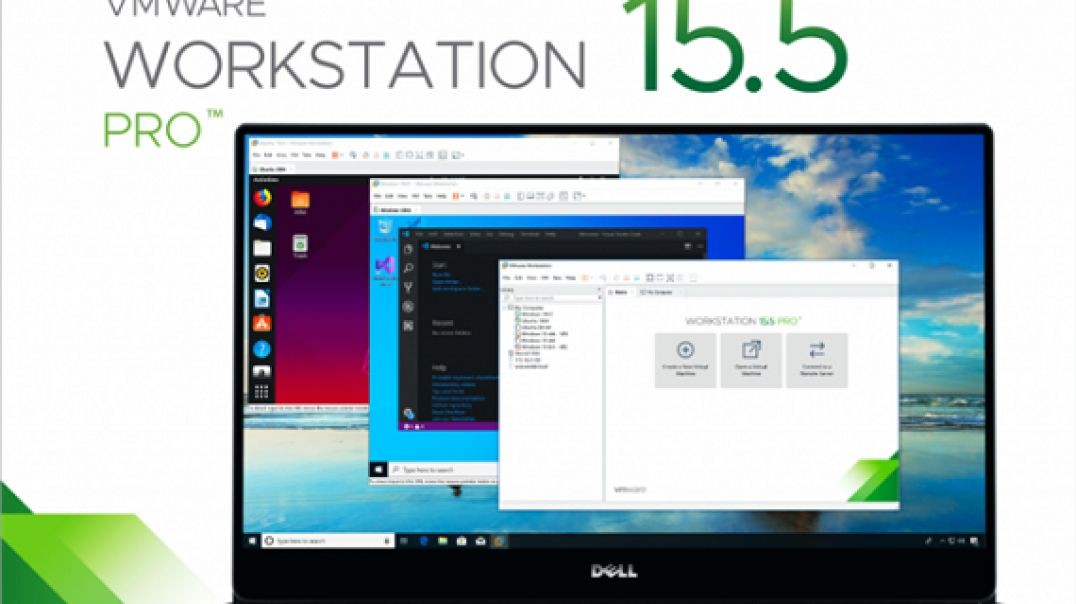Click host Windows Start button
This screenshot has height=604, width=1076.
coord(252,542)
